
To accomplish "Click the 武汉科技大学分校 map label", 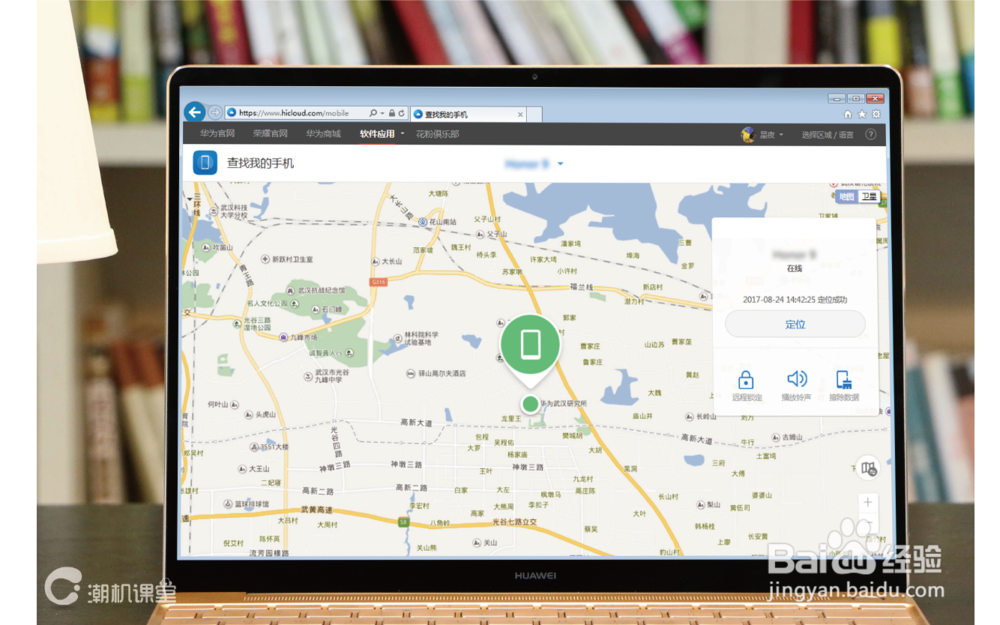I will 234,211.
